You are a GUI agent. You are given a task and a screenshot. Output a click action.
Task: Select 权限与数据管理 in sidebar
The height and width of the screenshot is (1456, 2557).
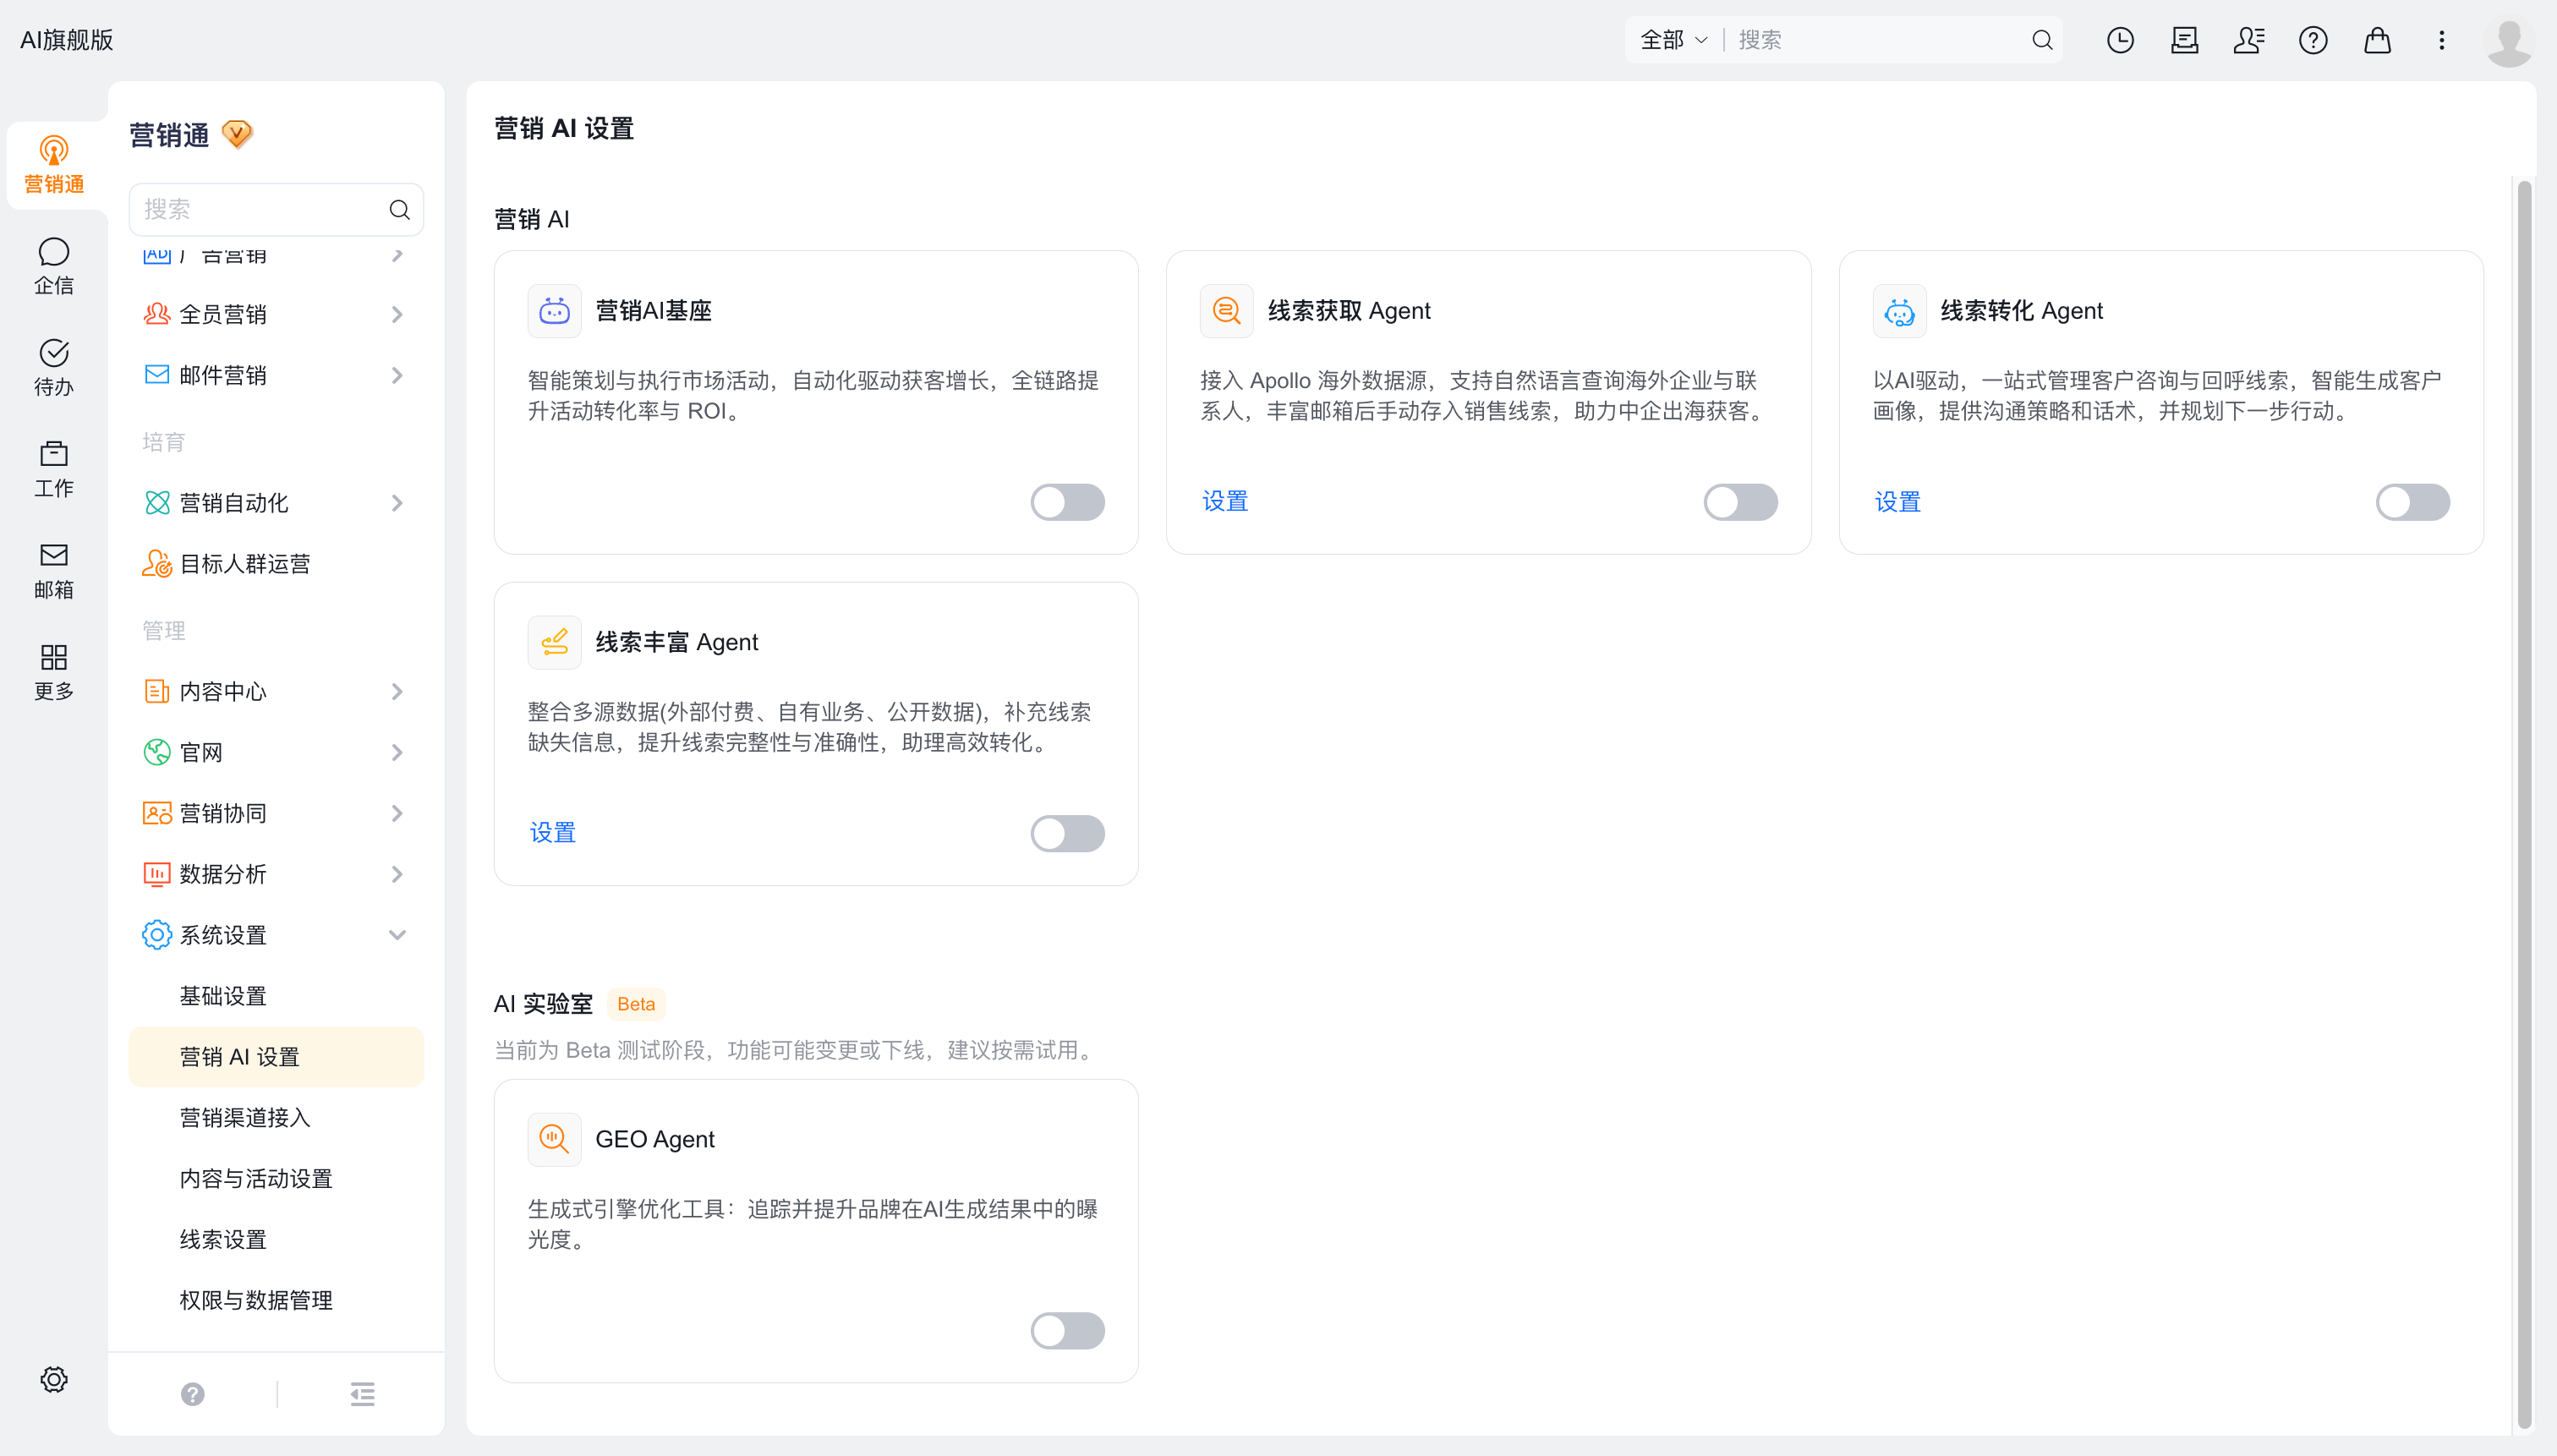(276, 1300)
